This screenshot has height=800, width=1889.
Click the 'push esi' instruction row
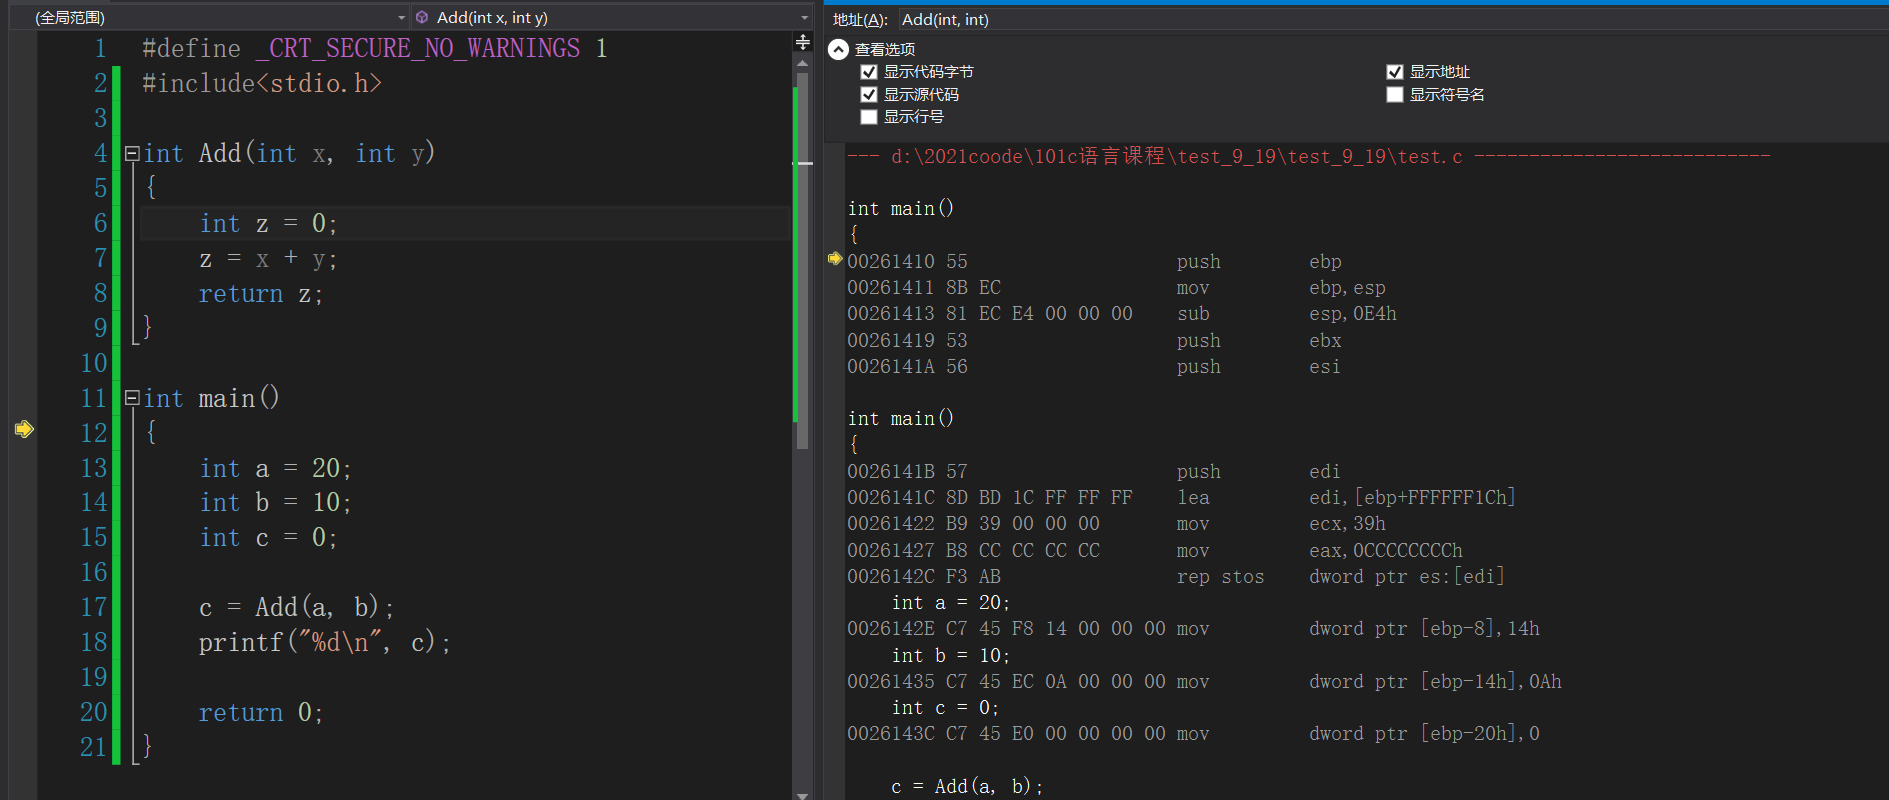[x=1094, y=367]
